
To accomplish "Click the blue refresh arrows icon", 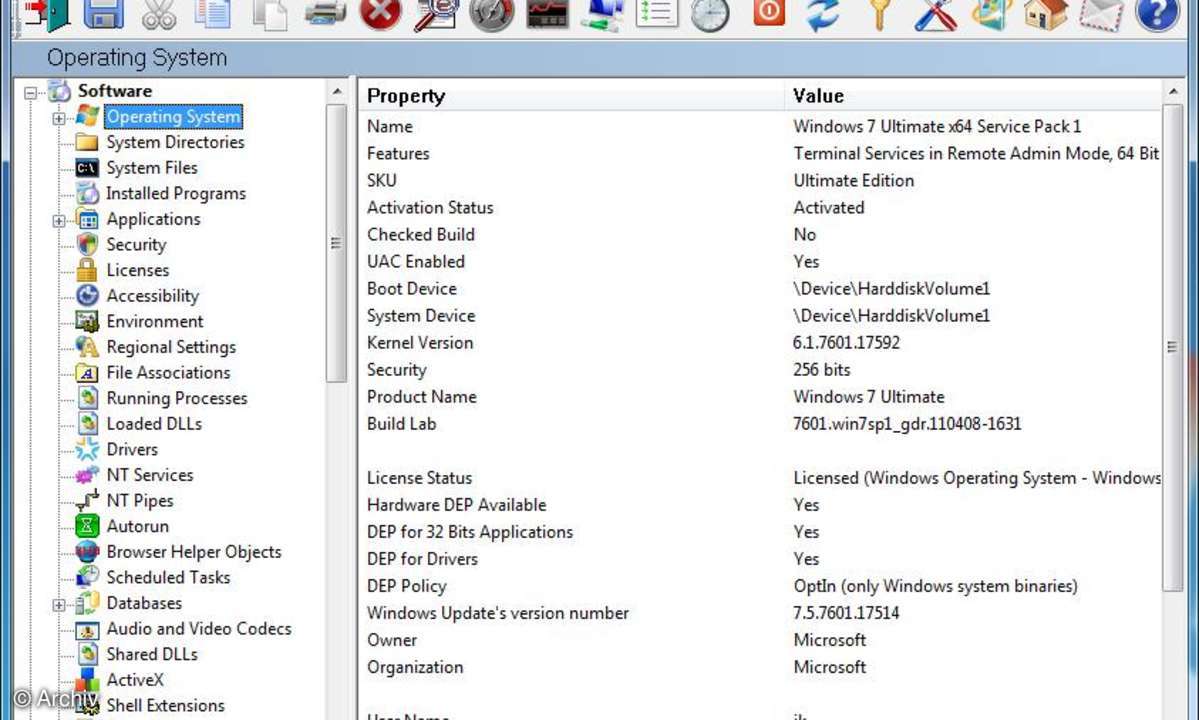I will point(822,14).
